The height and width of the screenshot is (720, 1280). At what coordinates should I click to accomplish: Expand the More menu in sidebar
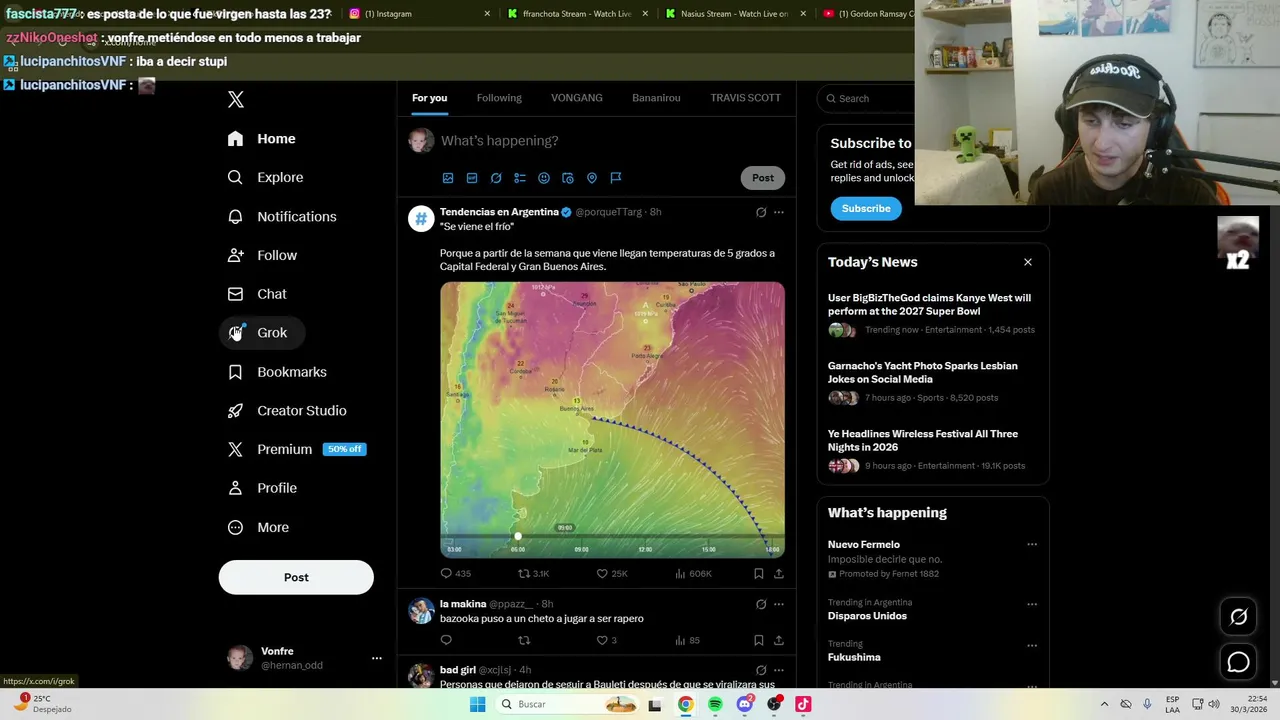tap(259, 527)
